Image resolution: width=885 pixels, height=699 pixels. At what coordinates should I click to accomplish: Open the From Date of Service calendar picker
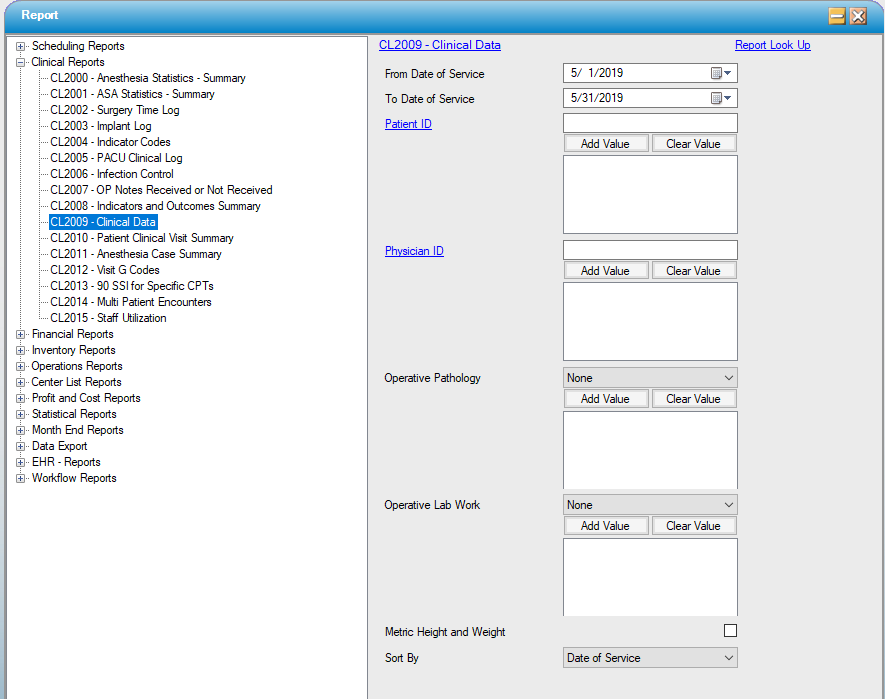721,73
